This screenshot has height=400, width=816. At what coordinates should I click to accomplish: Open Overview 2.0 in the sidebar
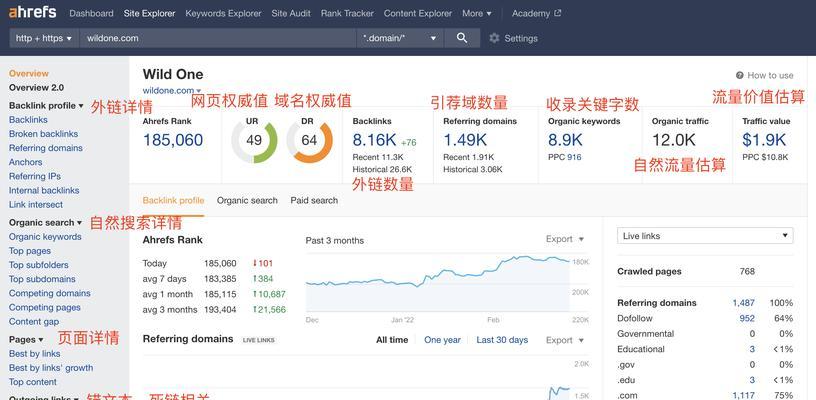click(36, 88)
